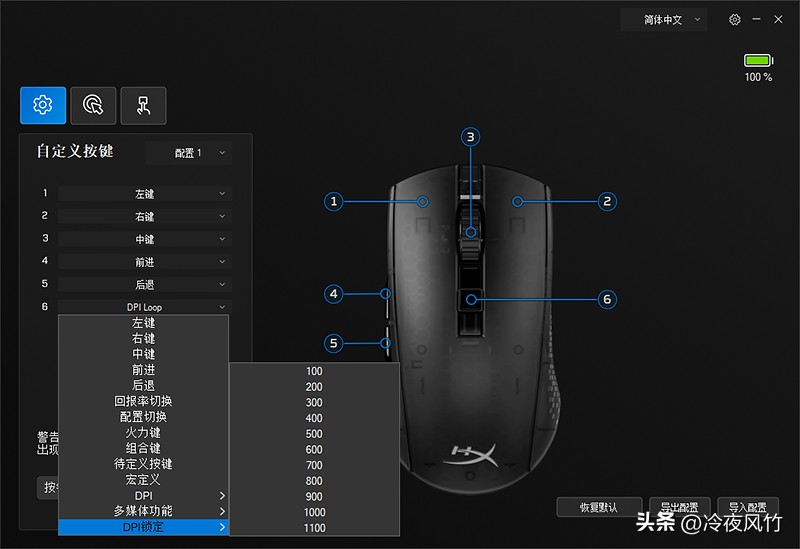The image size is (800, 549).
Task: Expand button 4 前进 assignment dropdown
Action: click(x=144, y=262)
